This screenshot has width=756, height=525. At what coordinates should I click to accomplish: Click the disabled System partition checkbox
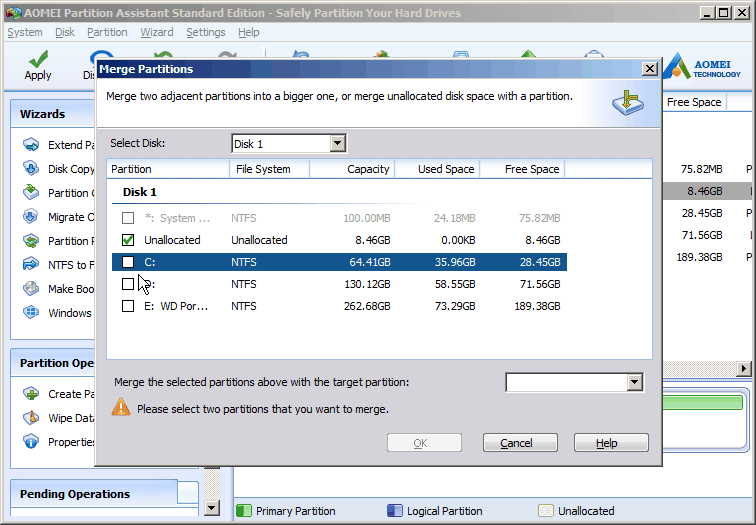pos(128,218)
